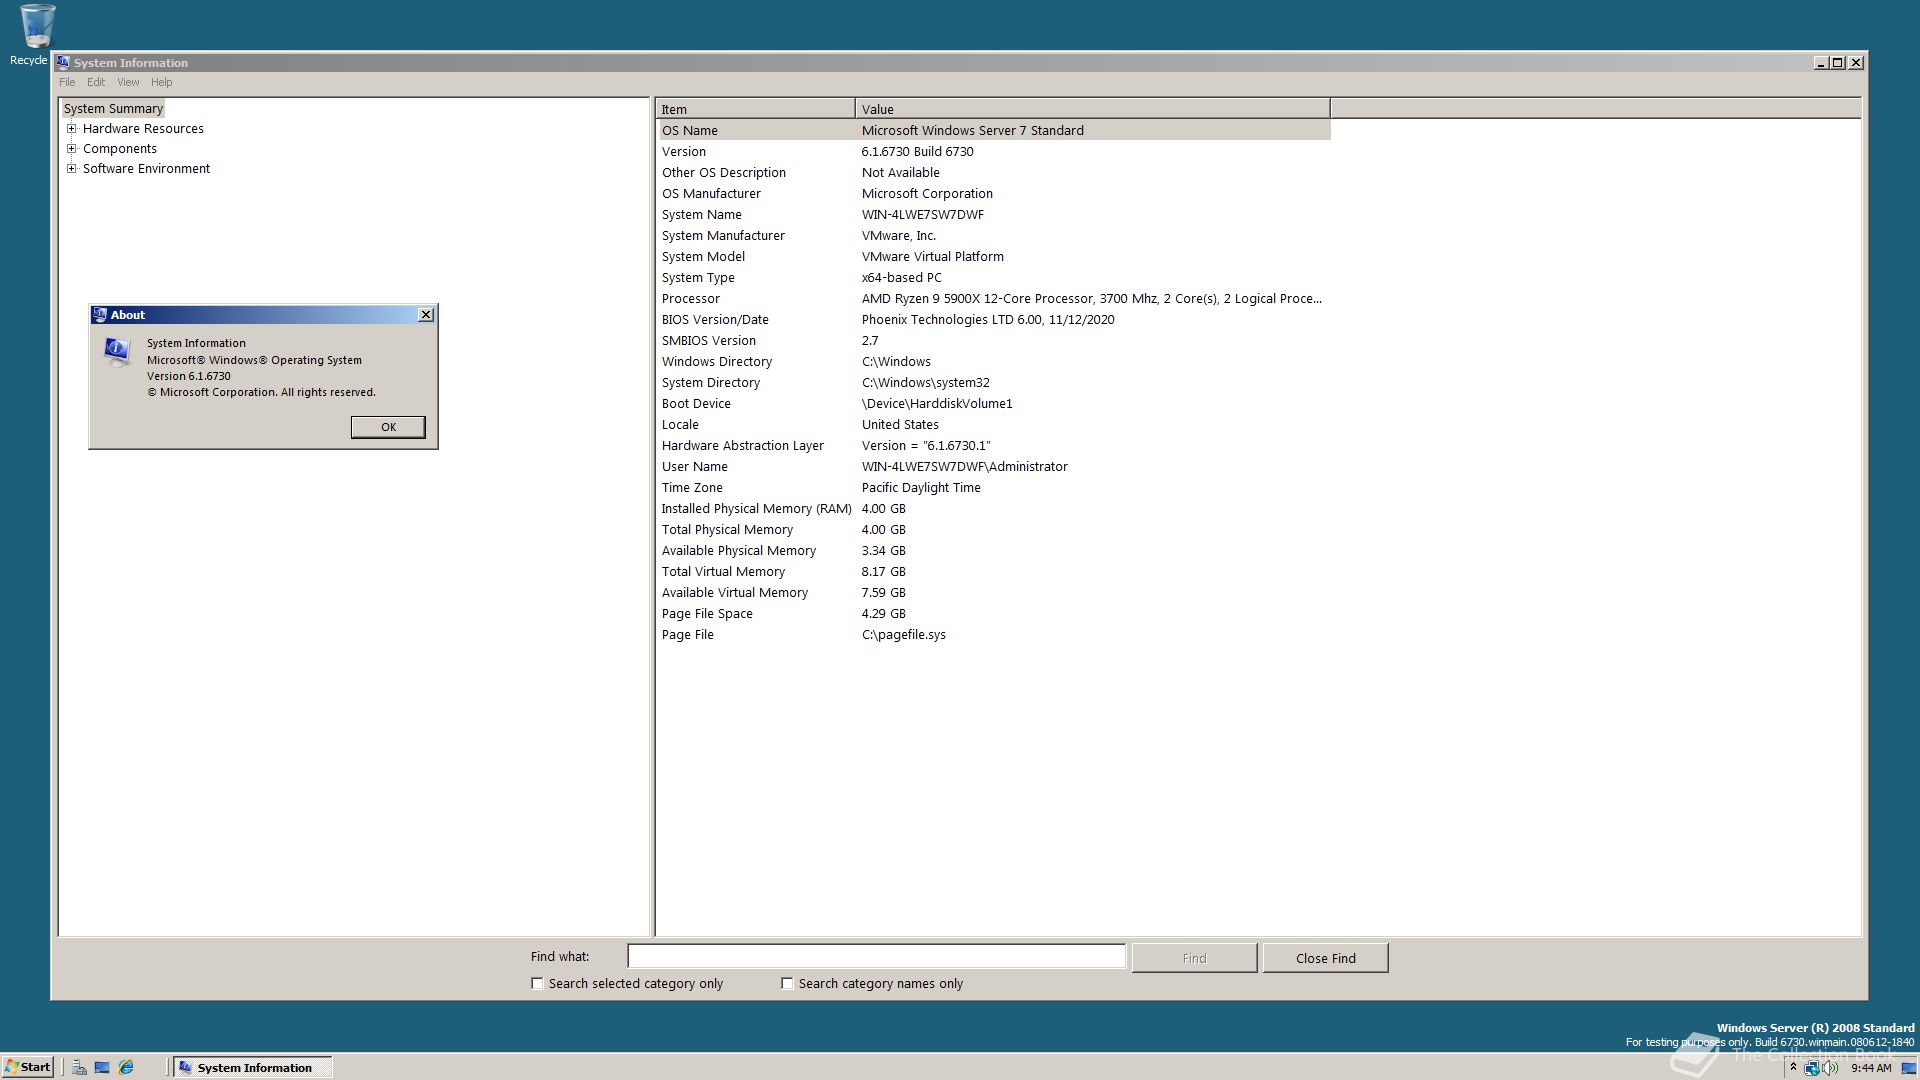Open the View menu

[x=128, y=82]
